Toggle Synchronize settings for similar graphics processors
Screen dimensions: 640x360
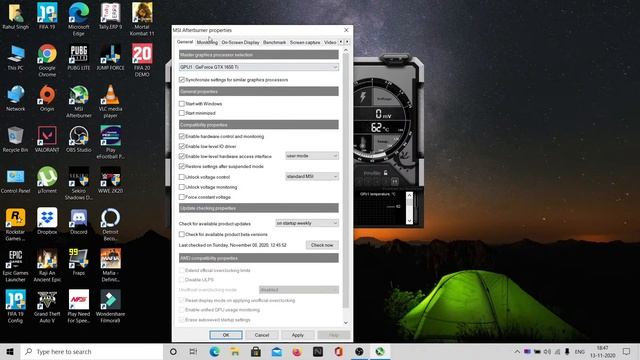tap(182, 80)
